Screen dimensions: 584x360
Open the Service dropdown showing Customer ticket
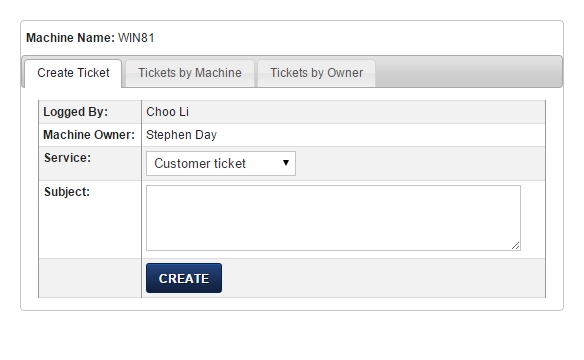point(221,163)
